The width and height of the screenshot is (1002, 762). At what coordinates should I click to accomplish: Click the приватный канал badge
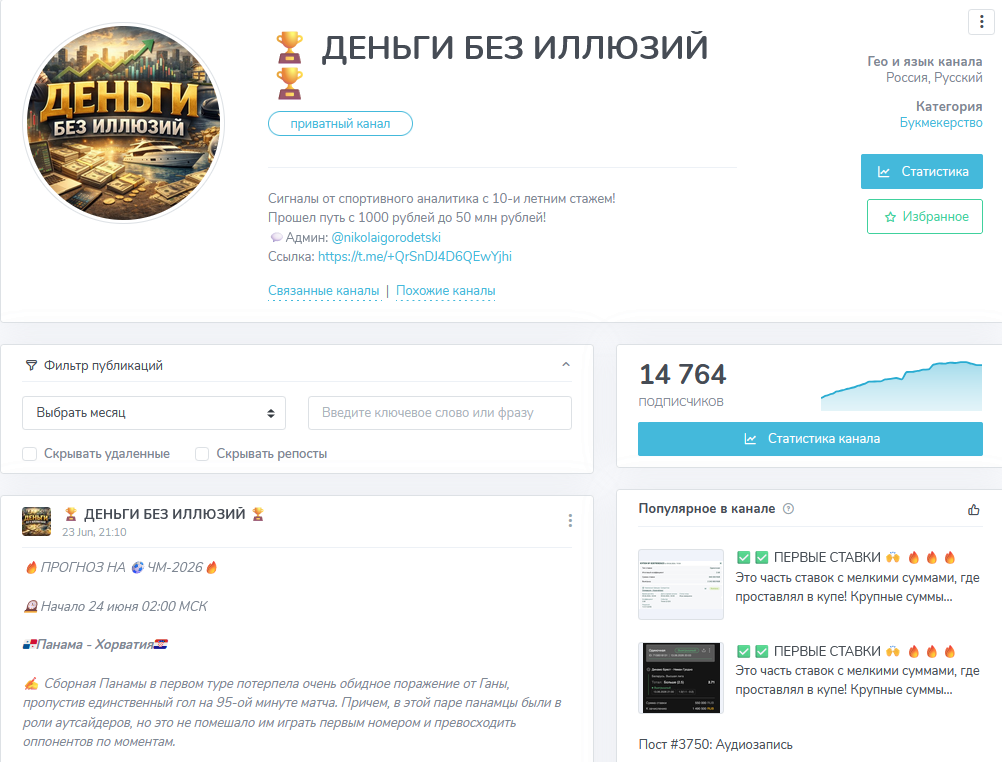point(340,123)
